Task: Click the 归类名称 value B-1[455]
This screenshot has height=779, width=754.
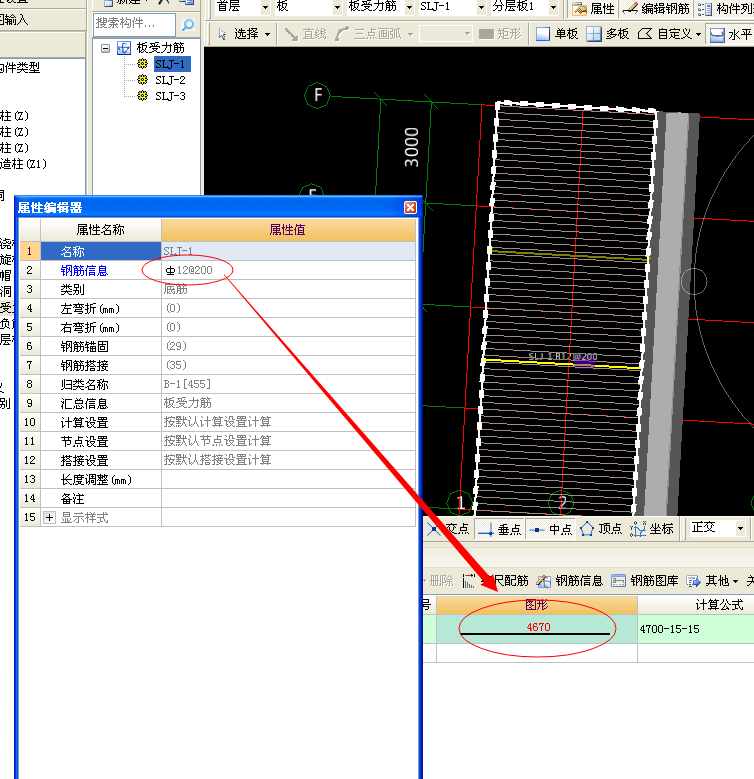Action: coord(288,384)
